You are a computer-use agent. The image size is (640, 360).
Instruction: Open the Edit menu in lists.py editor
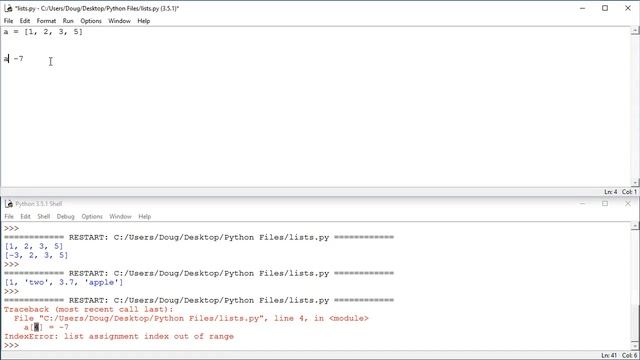(25, 21)
